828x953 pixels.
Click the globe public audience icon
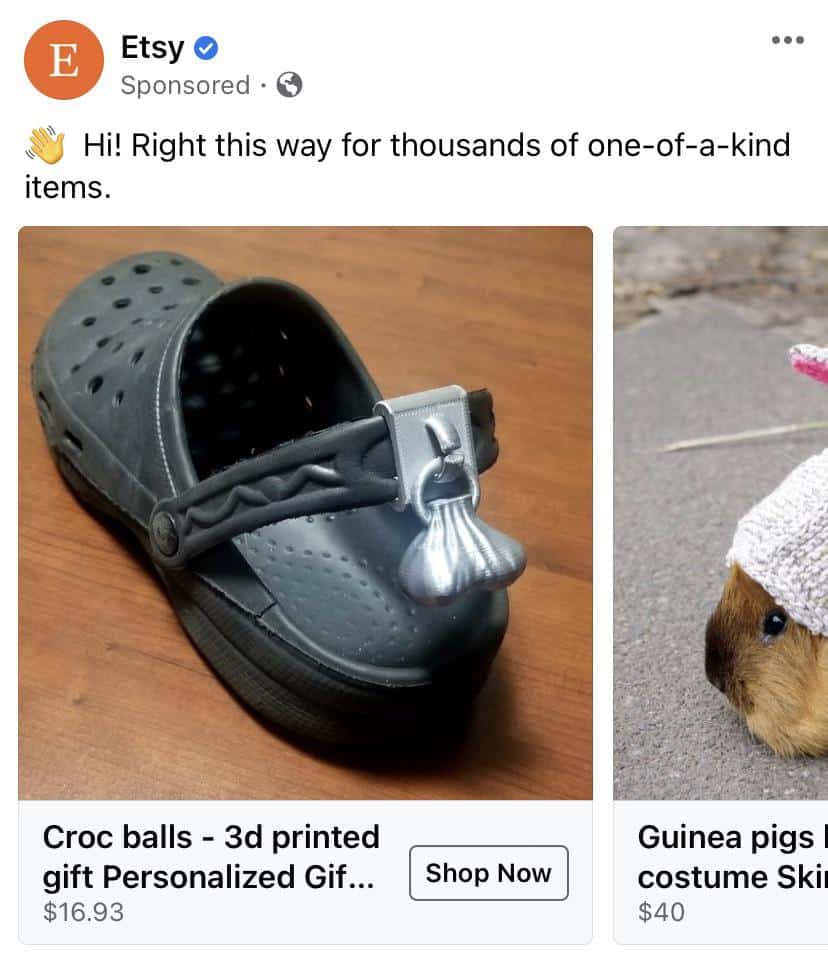(x=289, y=84)
